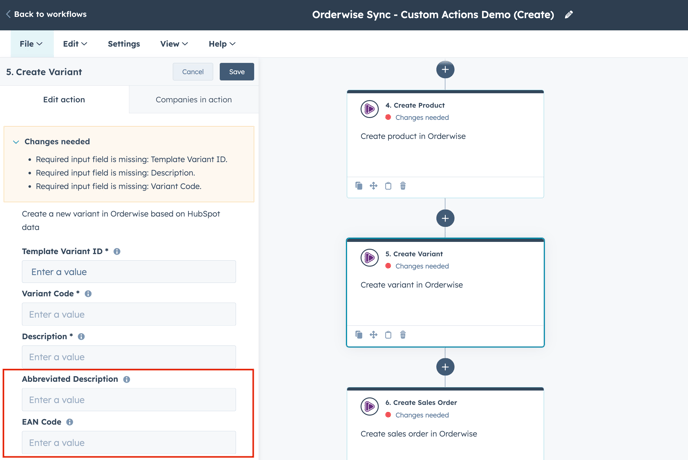
Task: Show info for Abbreviated Description
Action: pyautogui.click(x=126, y=379)
